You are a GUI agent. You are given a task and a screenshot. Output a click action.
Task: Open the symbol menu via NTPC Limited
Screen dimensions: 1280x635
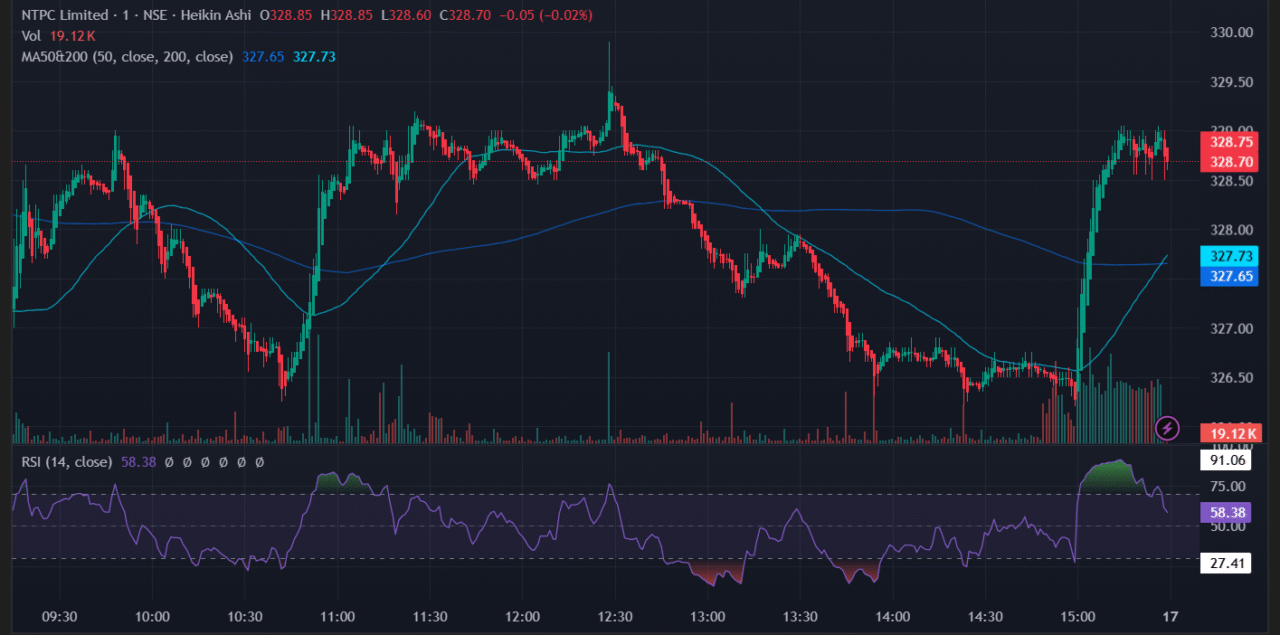(65, 15)
